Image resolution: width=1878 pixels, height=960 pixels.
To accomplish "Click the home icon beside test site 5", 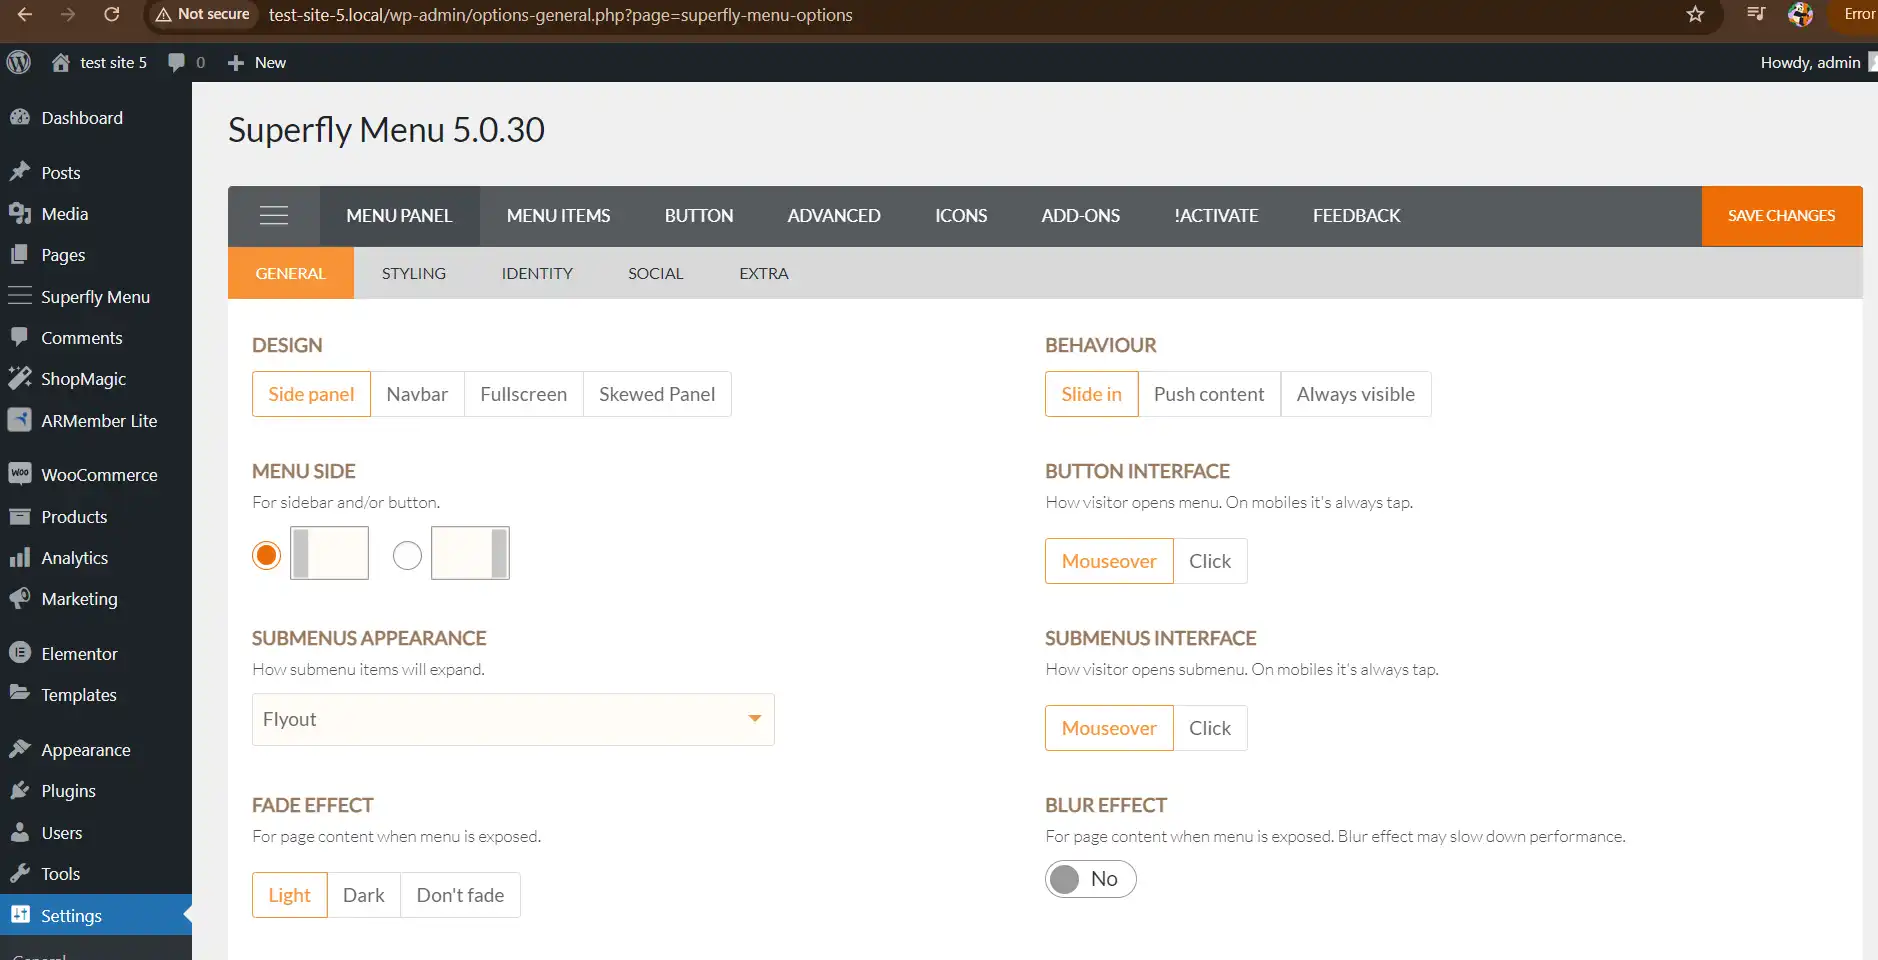I will click(x=61, y=62).
